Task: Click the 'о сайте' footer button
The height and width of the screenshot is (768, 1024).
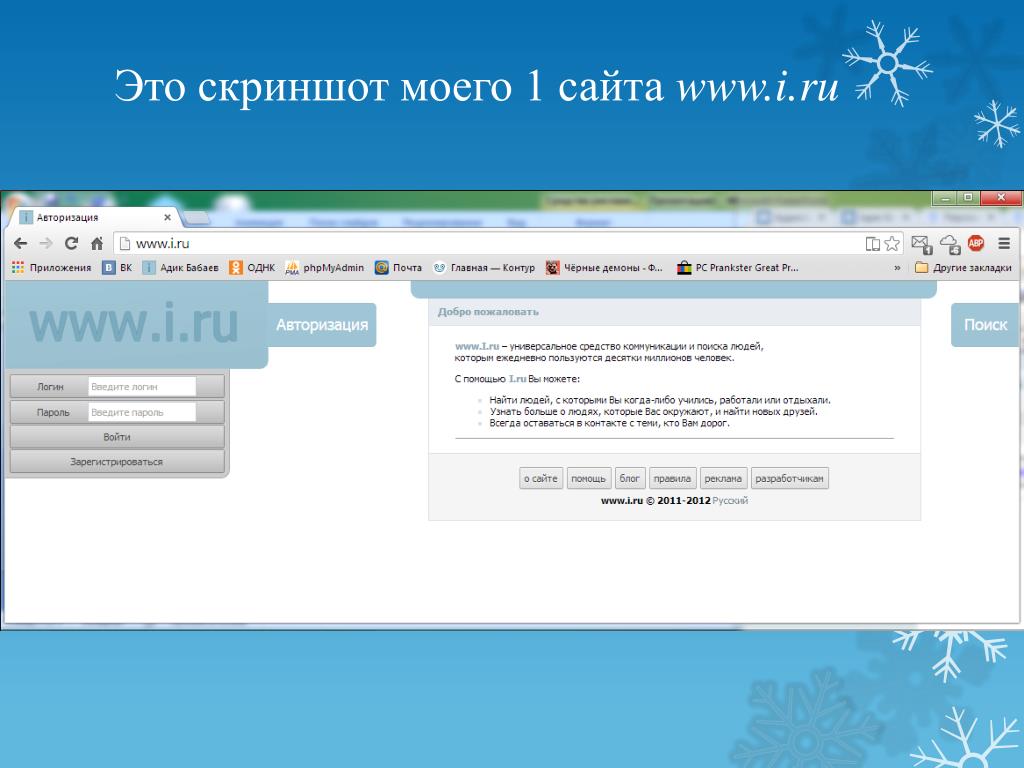Action: coord(541,479)
